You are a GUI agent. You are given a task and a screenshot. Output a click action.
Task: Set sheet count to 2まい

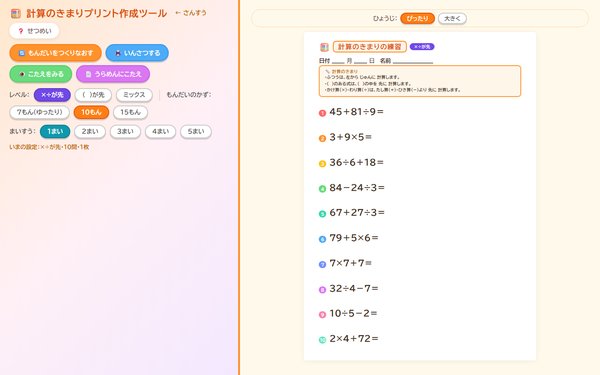[90, 131]
